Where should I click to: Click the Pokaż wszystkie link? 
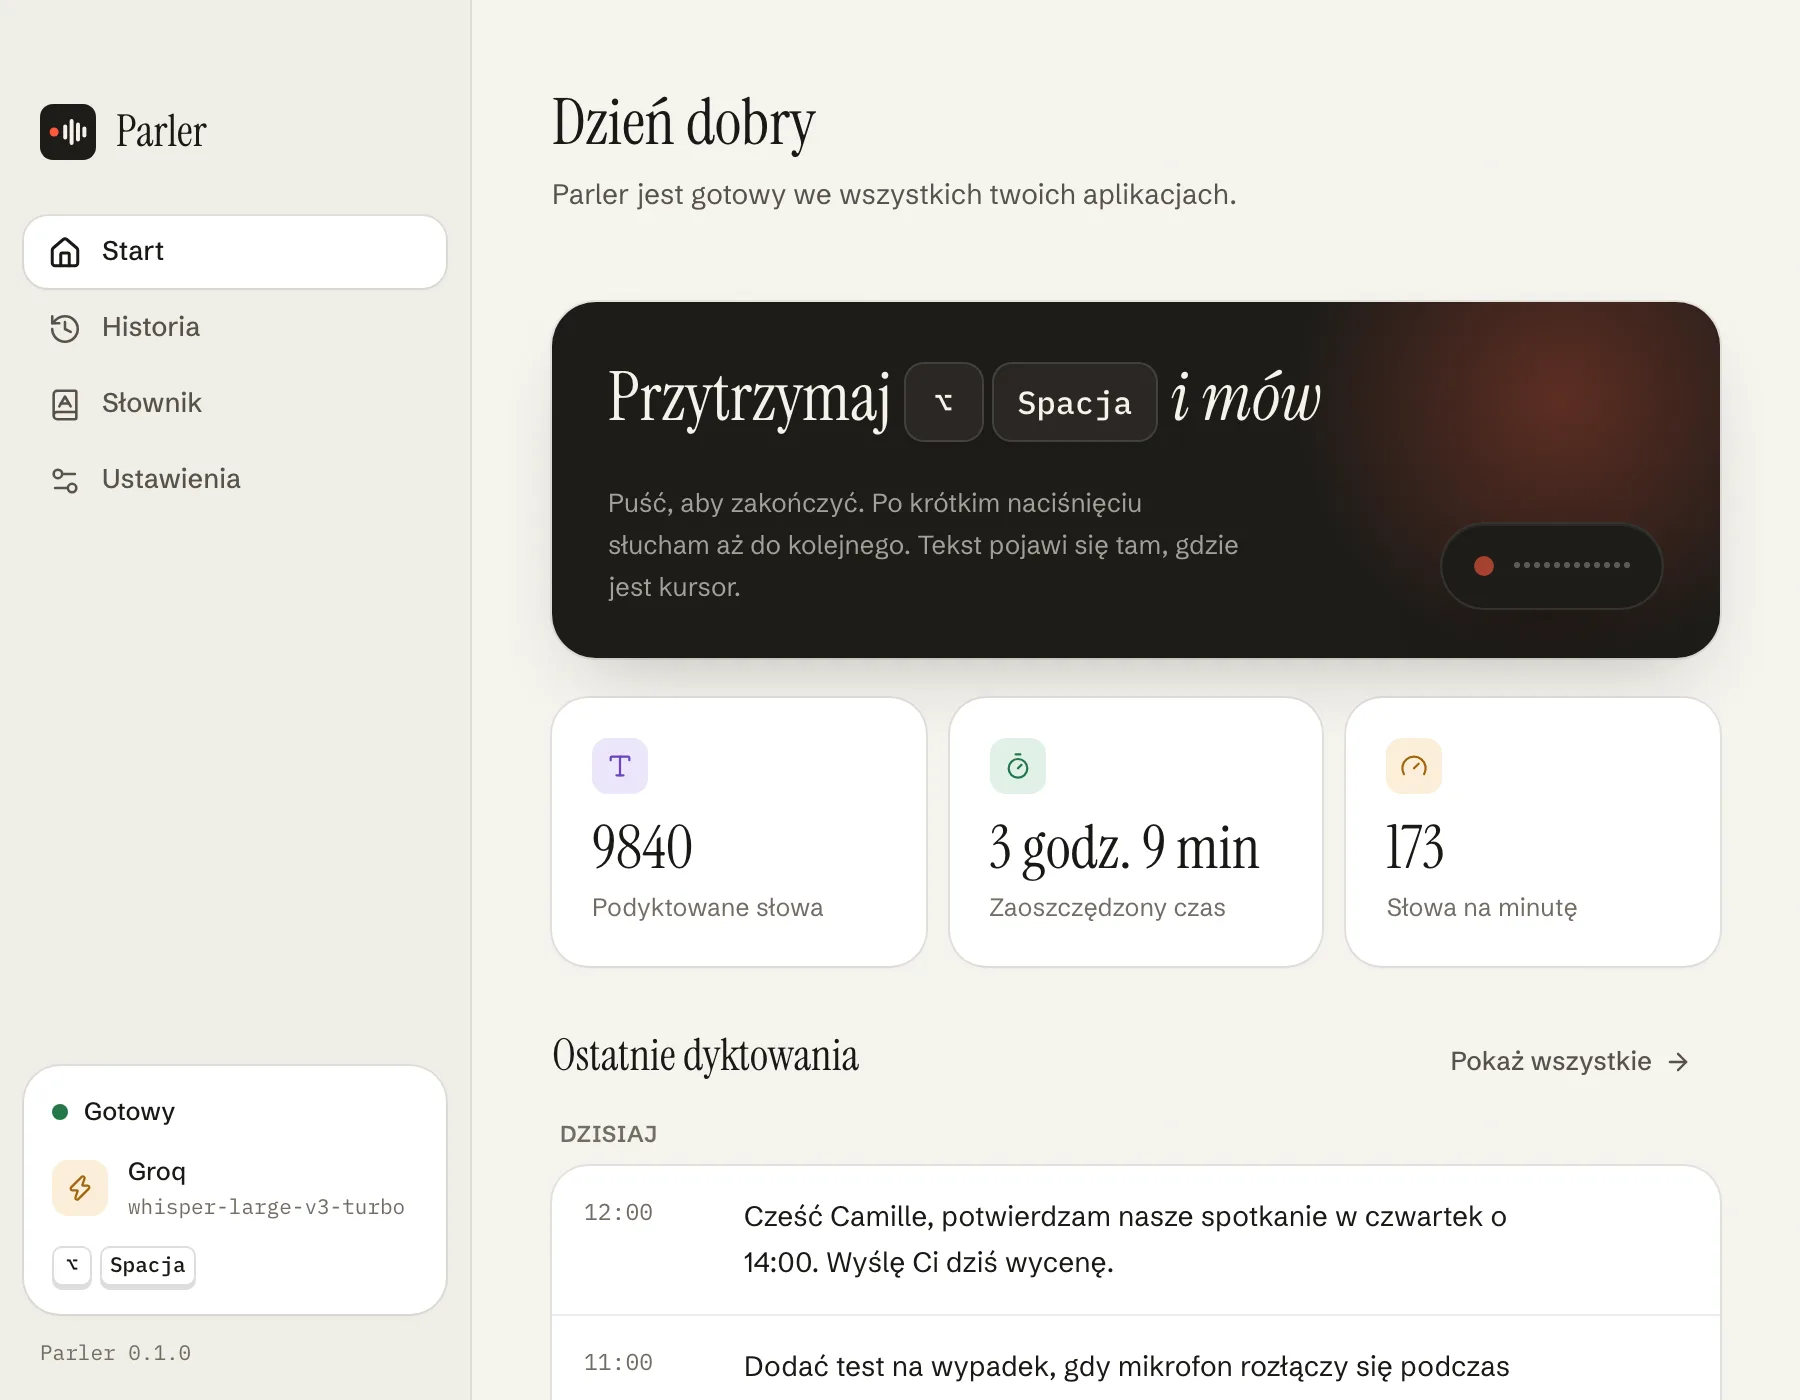coord(1570,1062)
